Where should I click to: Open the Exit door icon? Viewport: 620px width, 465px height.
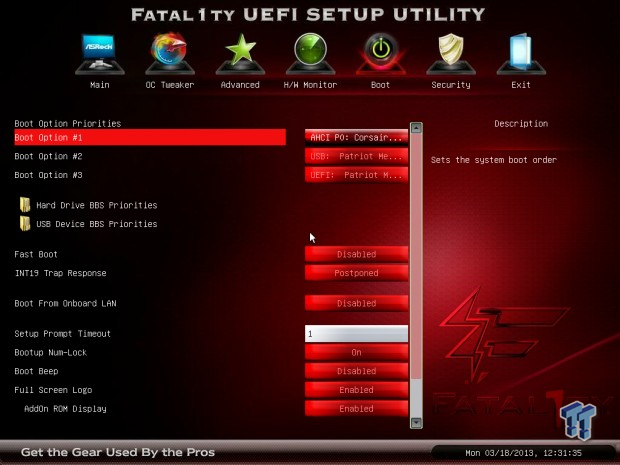521,54
